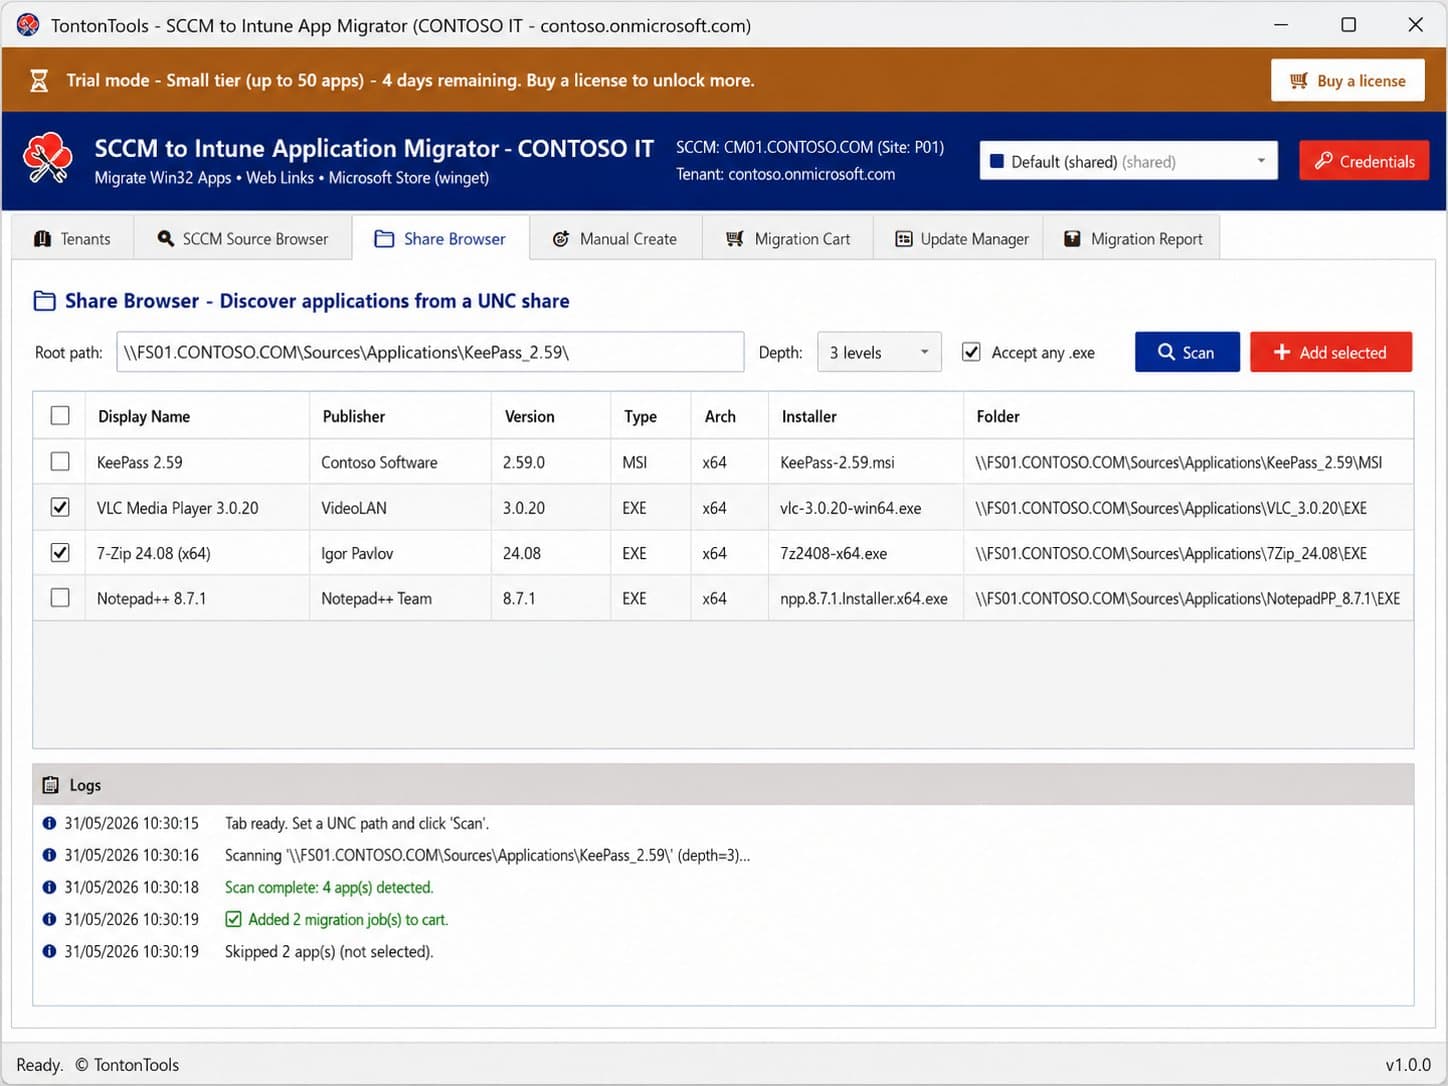Image resolution: width=1448 pixels, height=1086 pixels.
Task: Uncheck the VLC Media Player 3.0.20 checkbox
Action: click(x=60, y=507)
